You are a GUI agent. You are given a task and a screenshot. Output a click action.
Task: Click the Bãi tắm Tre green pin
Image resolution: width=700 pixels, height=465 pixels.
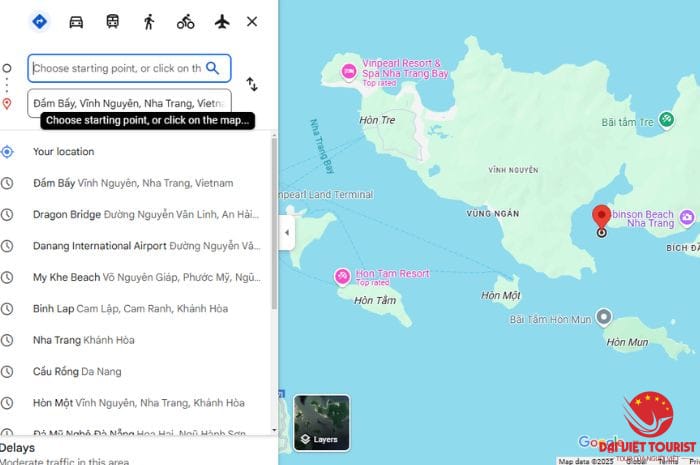(x=667, y=120)
